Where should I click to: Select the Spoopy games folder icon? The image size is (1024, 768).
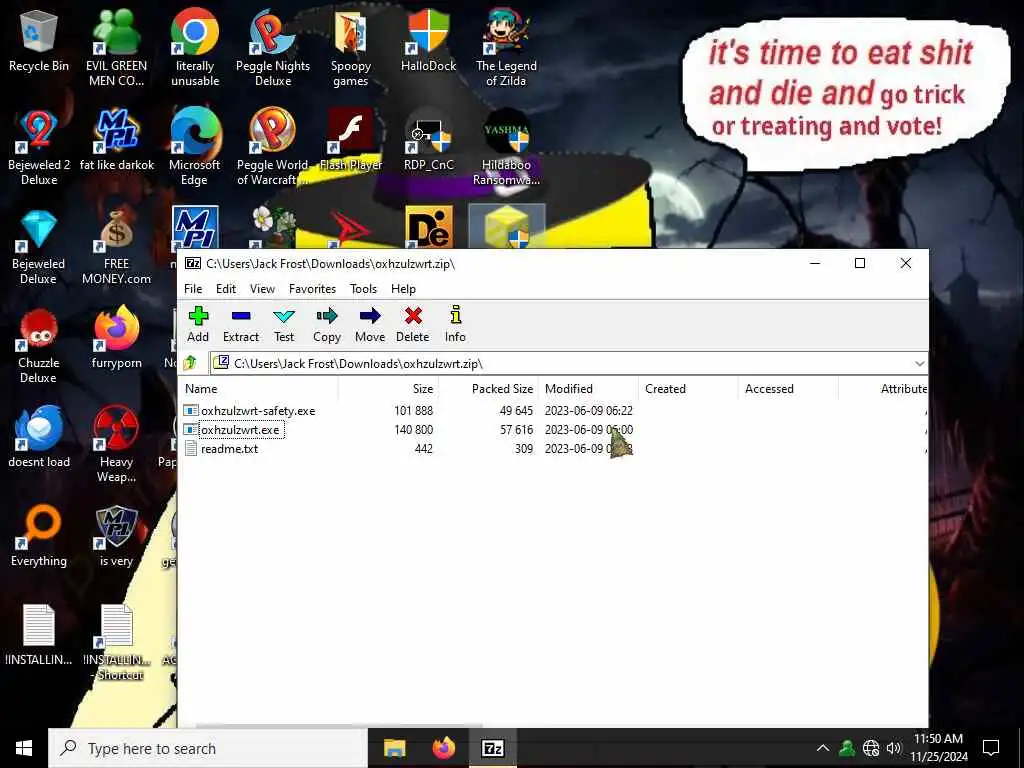click(351, 48)
